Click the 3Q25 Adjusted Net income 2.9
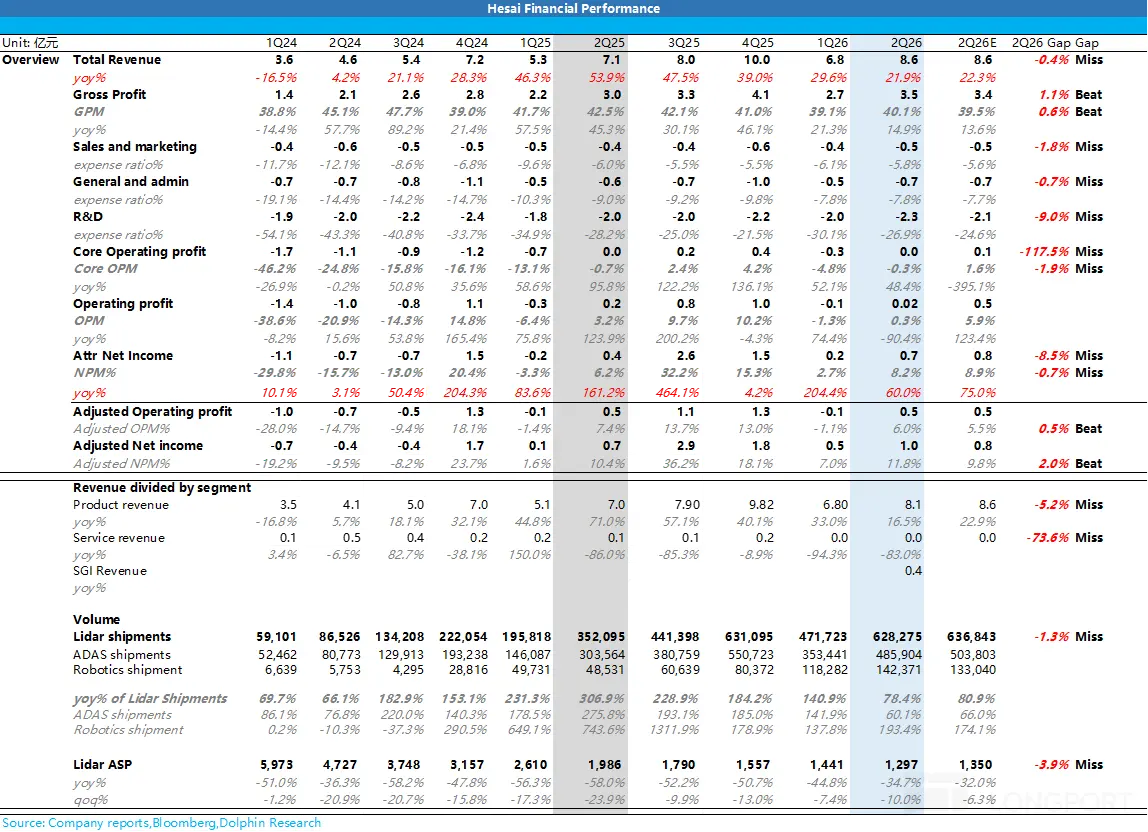Screen dimensions: 1148x832 686,446
